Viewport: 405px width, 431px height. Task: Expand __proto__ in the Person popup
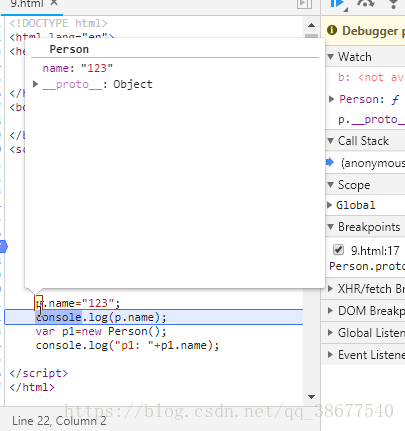coord(36,84)
